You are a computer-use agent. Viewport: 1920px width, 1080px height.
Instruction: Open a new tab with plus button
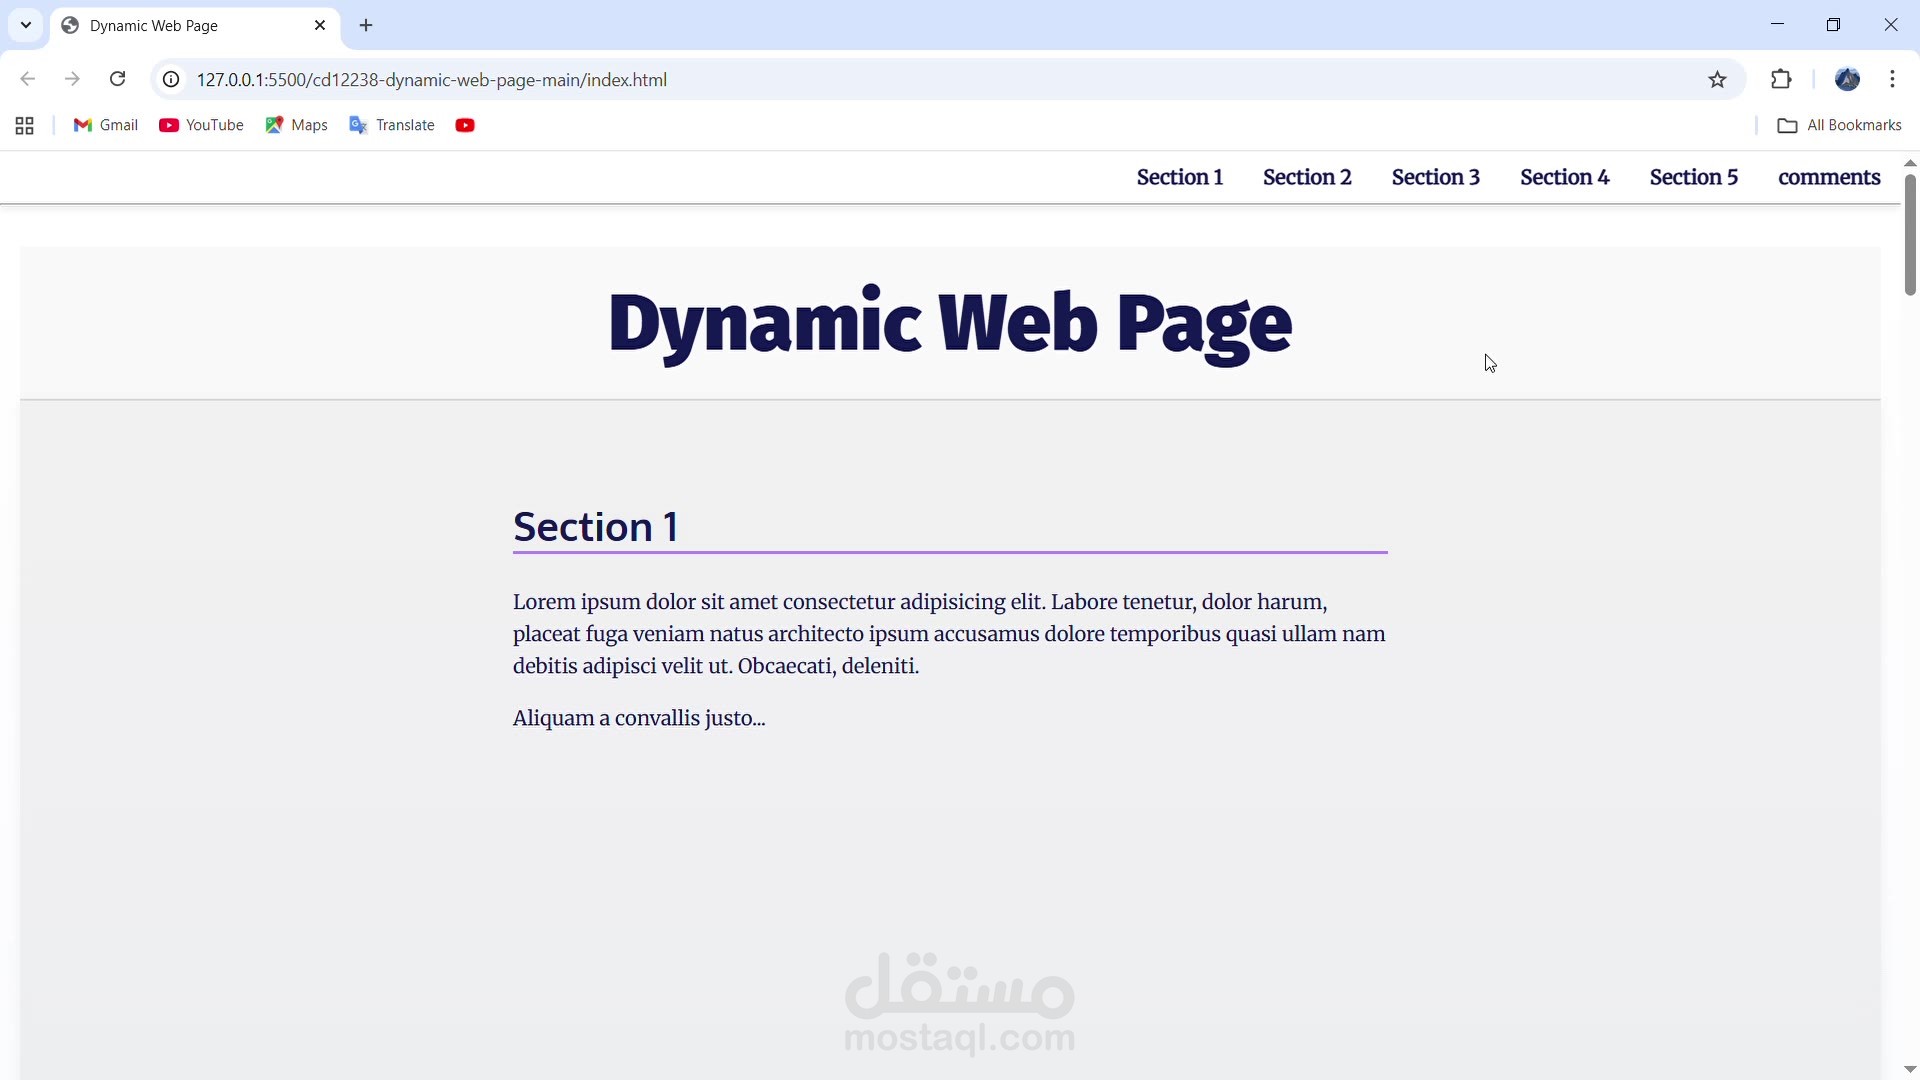(x=366, y=26)
